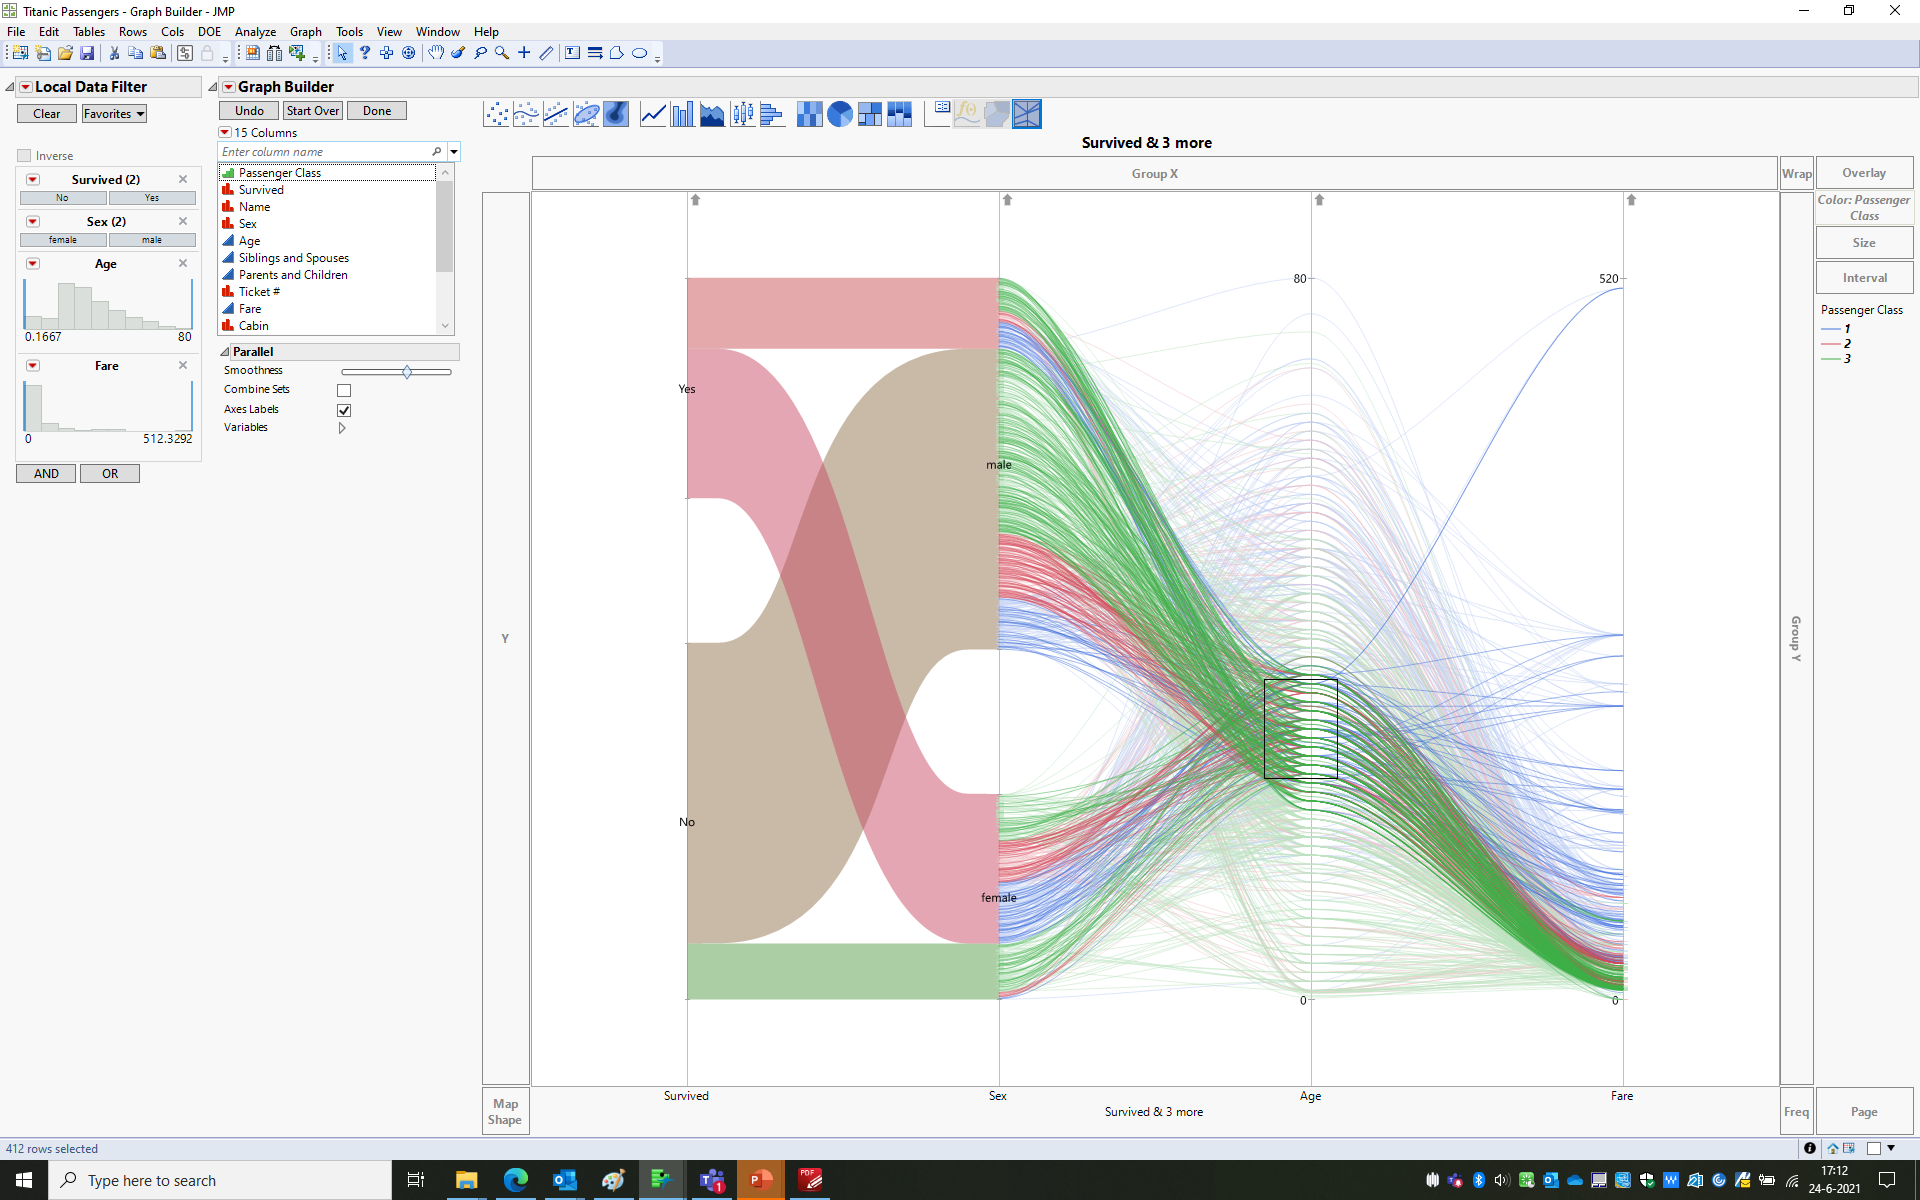
Task: Activate the Grabber hand tool
Action: point(436,53)
